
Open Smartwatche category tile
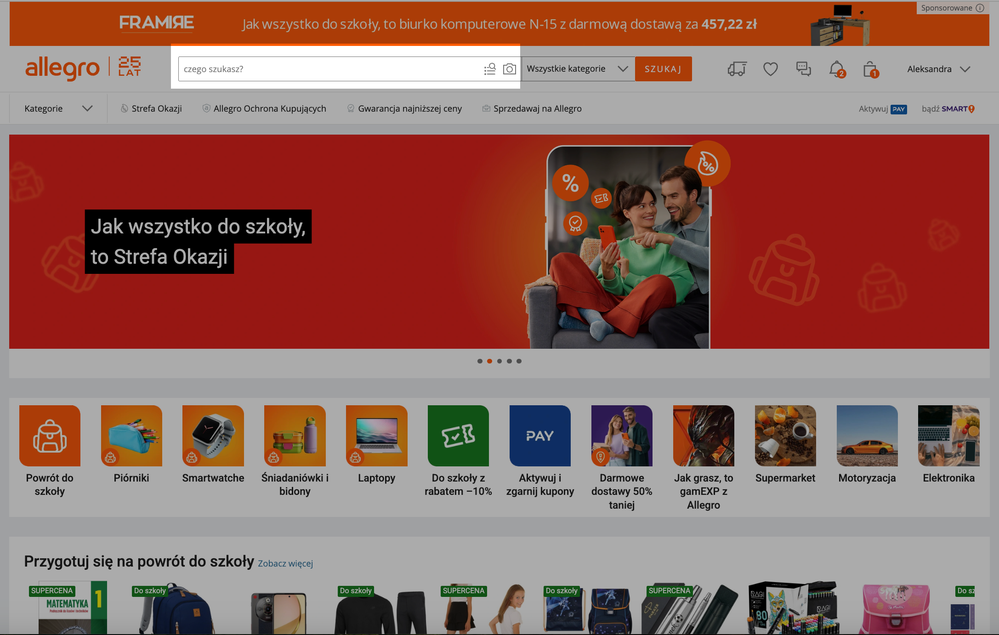pyautogui.click(x=213, y=445)
